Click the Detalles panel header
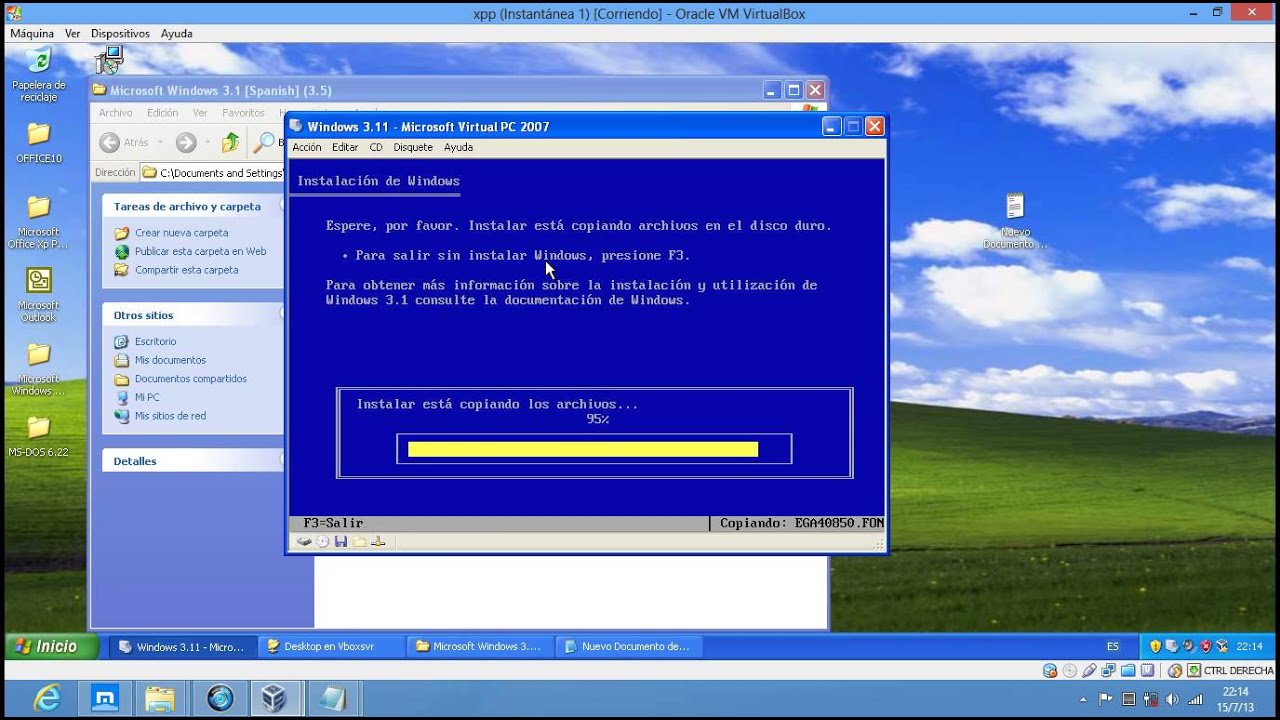This screenshot has height=720, width=1280. 194,461
